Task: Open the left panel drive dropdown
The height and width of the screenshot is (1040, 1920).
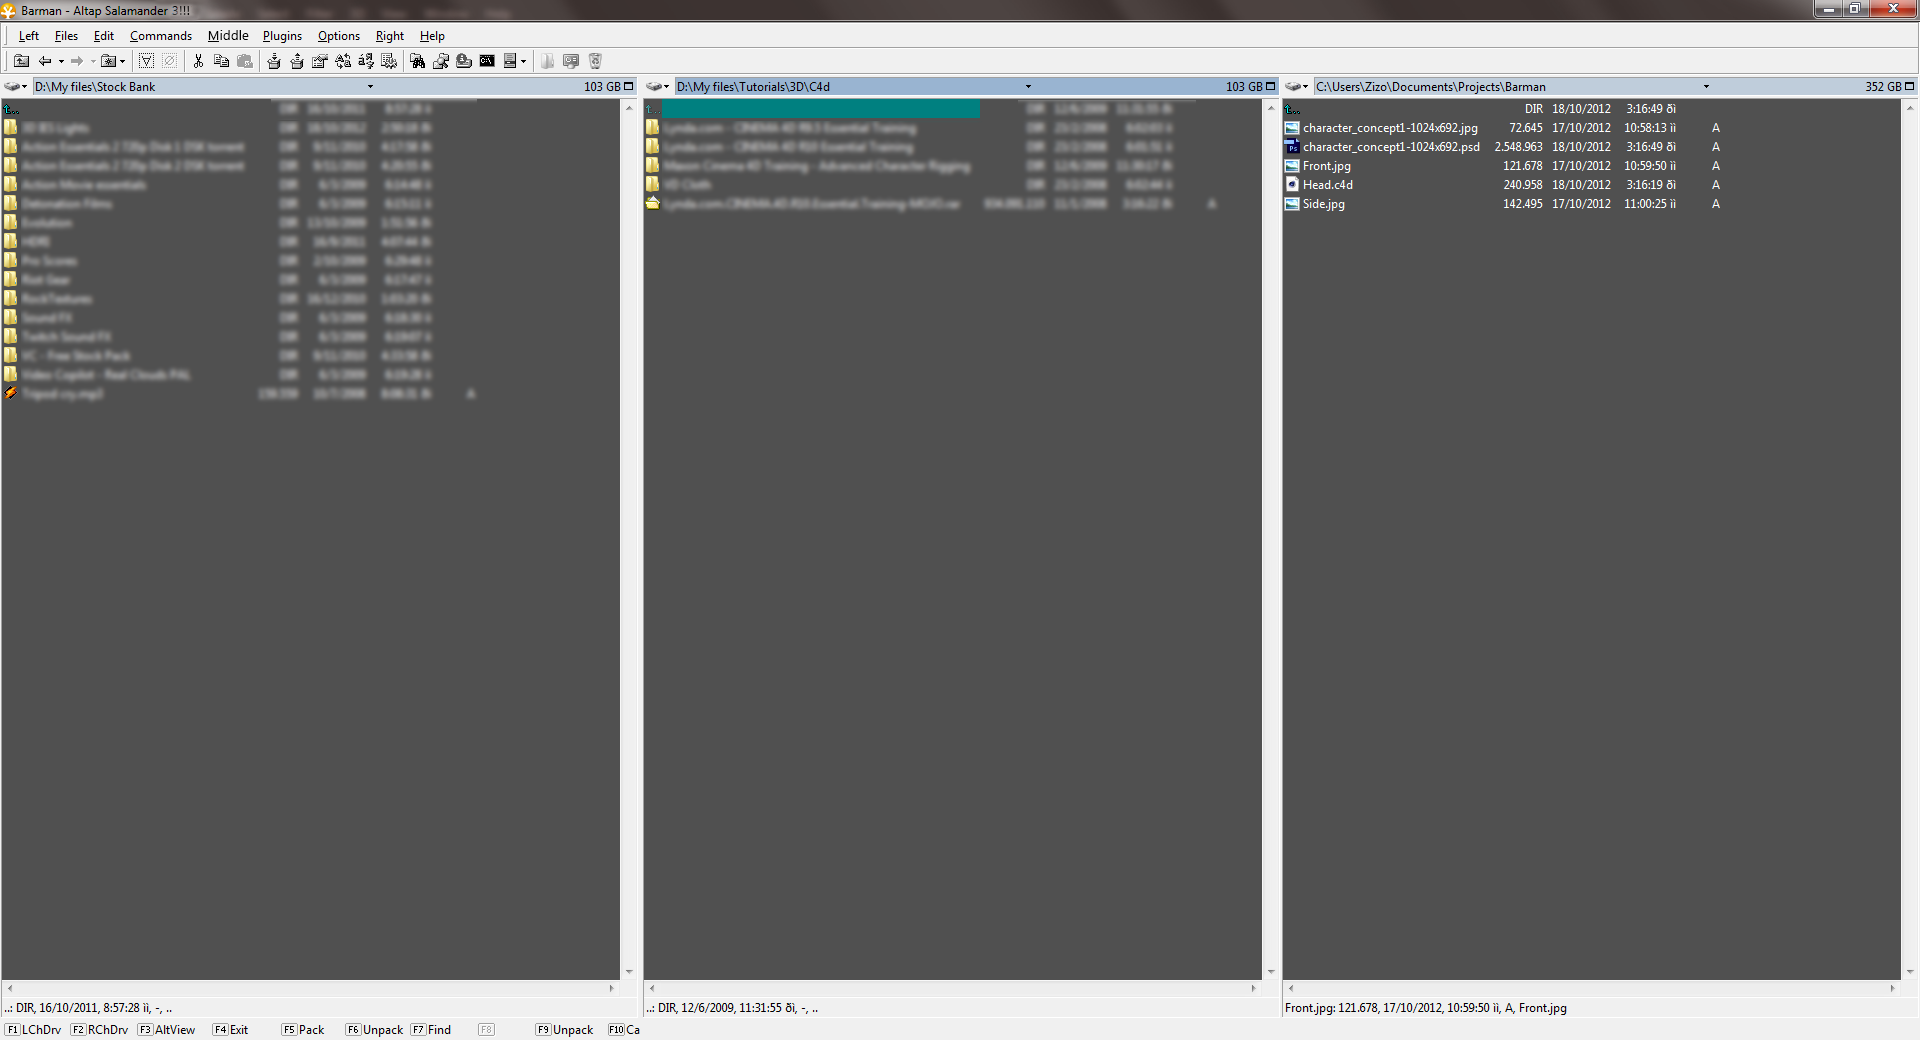Action: pos(16,86)
